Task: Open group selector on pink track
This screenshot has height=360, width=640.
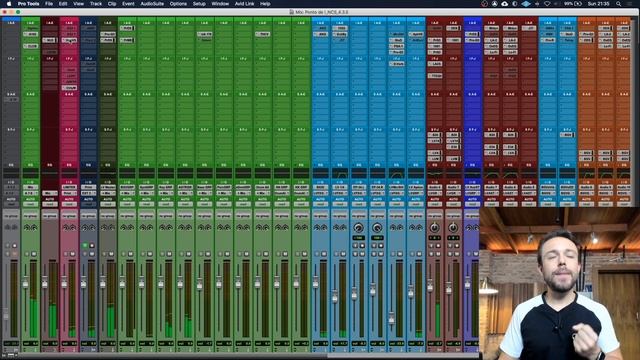Action: tap(69, 215)
